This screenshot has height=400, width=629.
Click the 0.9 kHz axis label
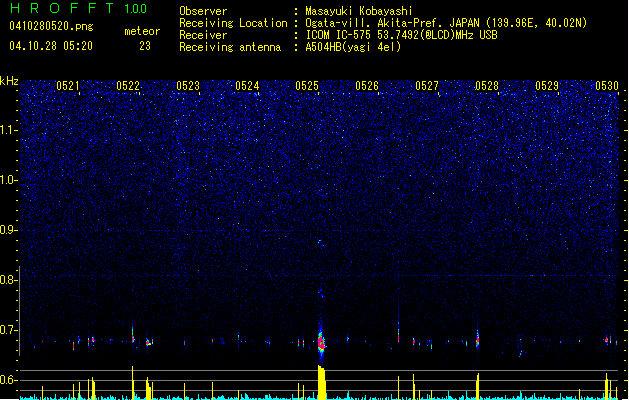pos(8,230)
